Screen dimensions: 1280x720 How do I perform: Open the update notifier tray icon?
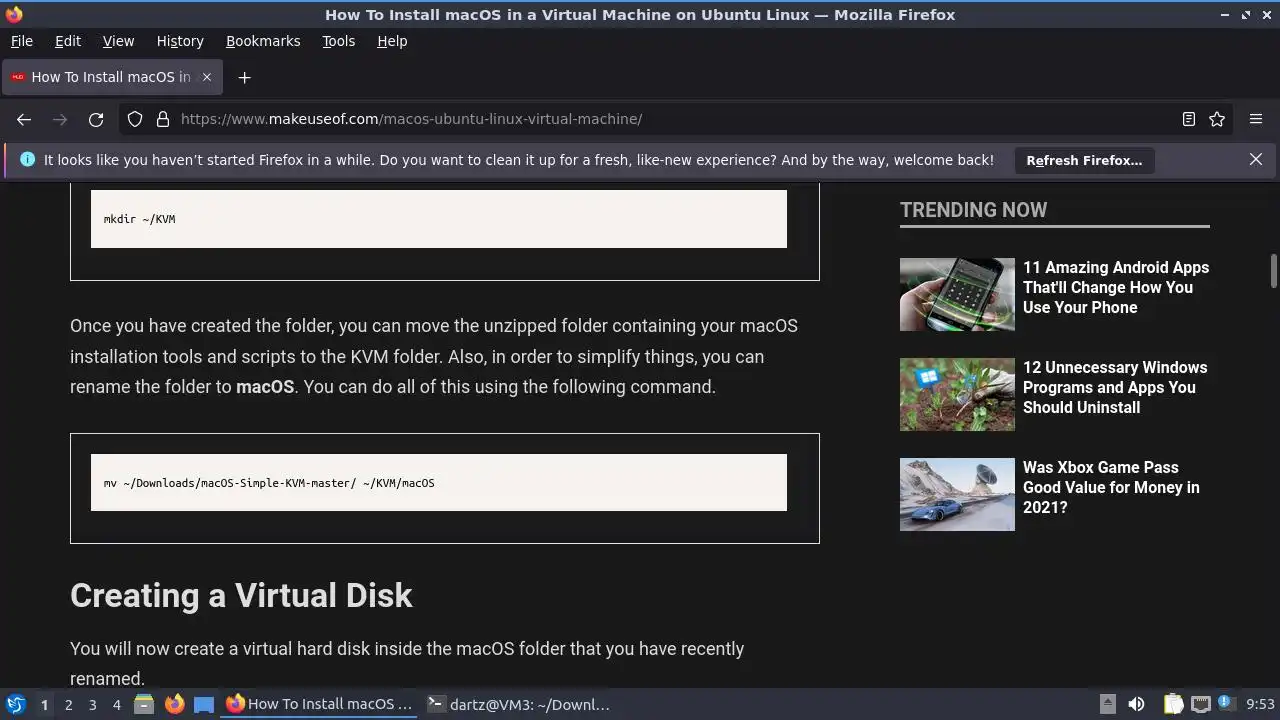1226,703
